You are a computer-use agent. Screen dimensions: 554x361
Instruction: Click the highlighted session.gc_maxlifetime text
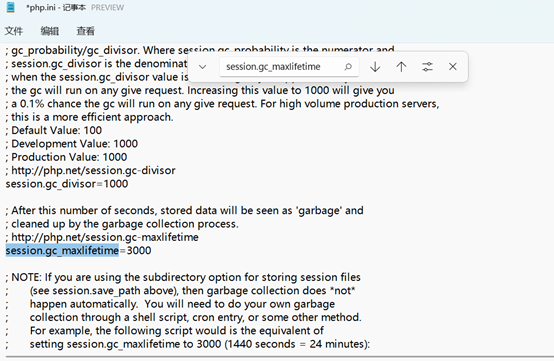[62, 250]
